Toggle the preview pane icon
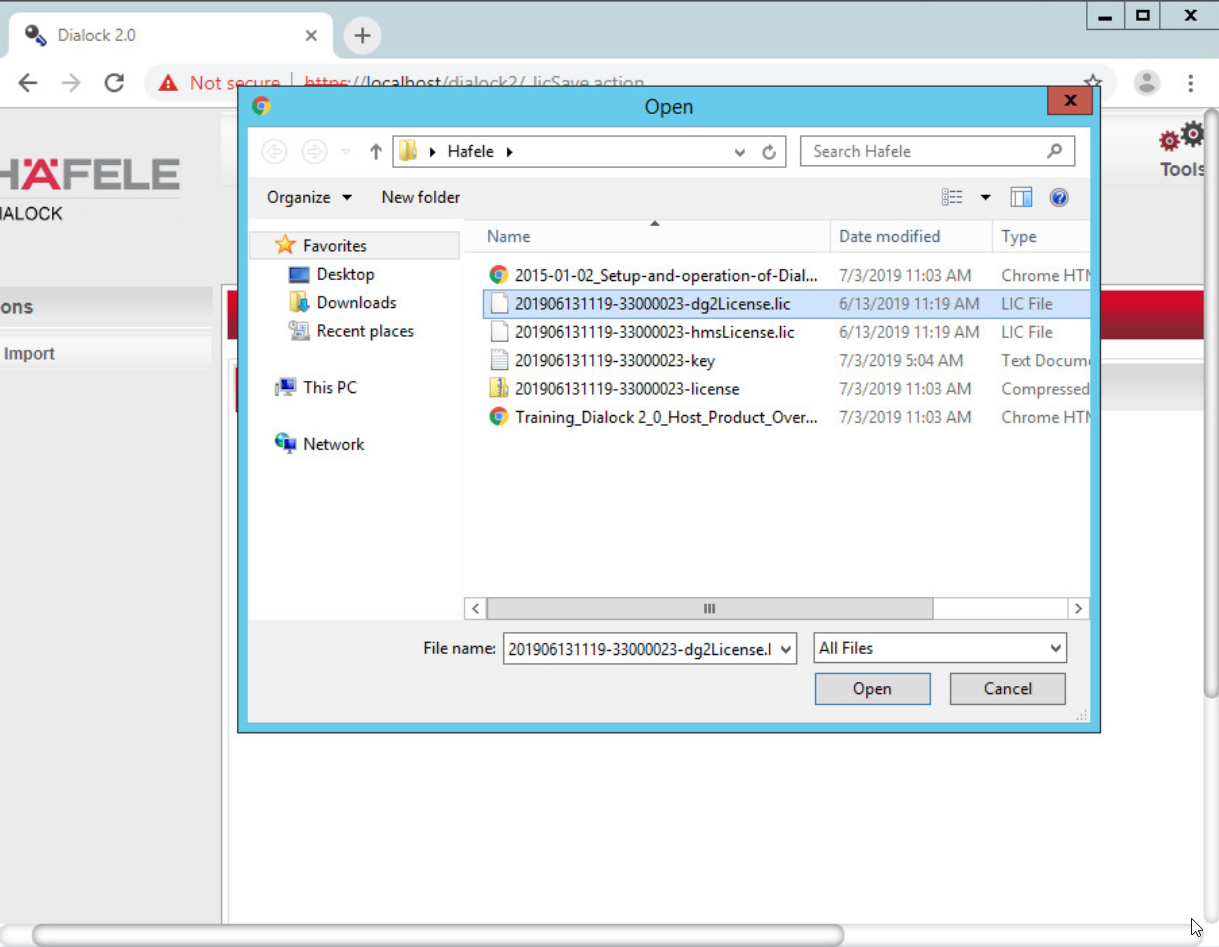The height and width of the screenshot is (947, 1219). 1021,197
